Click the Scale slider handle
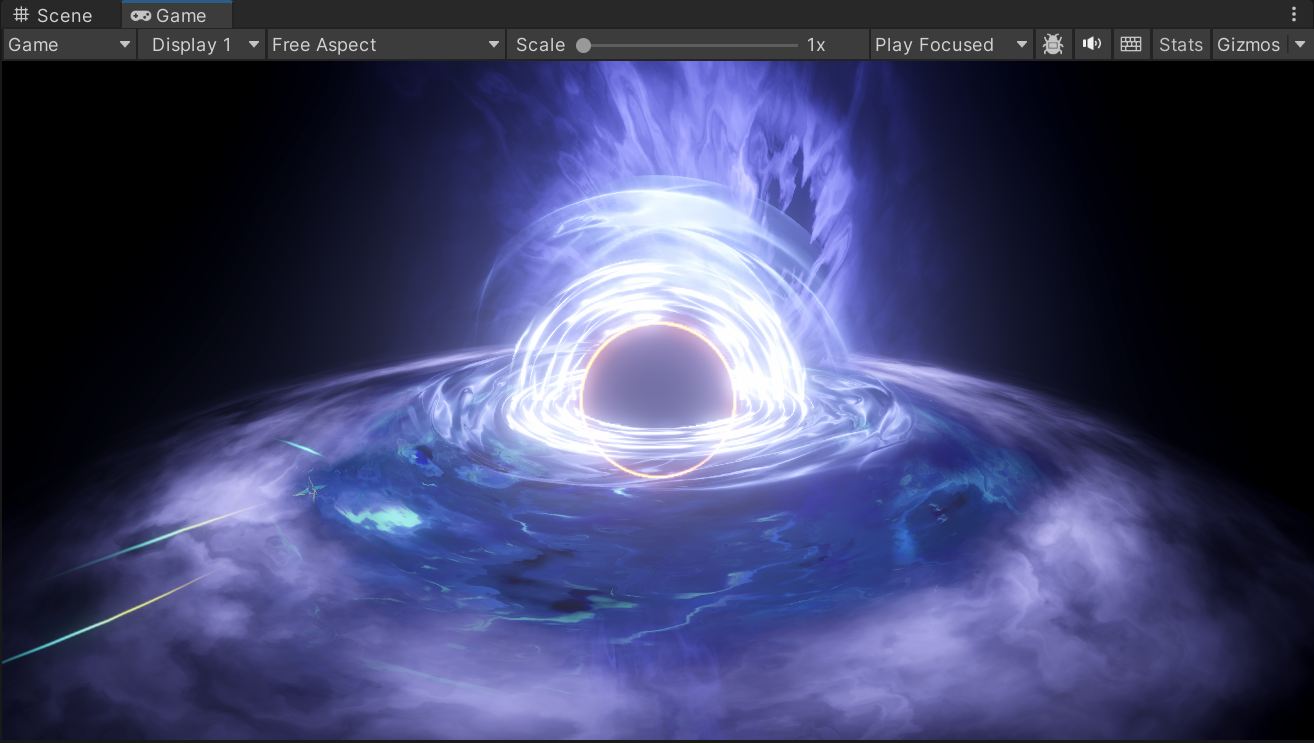This screenshot has width=1314, height=743. 583,45
